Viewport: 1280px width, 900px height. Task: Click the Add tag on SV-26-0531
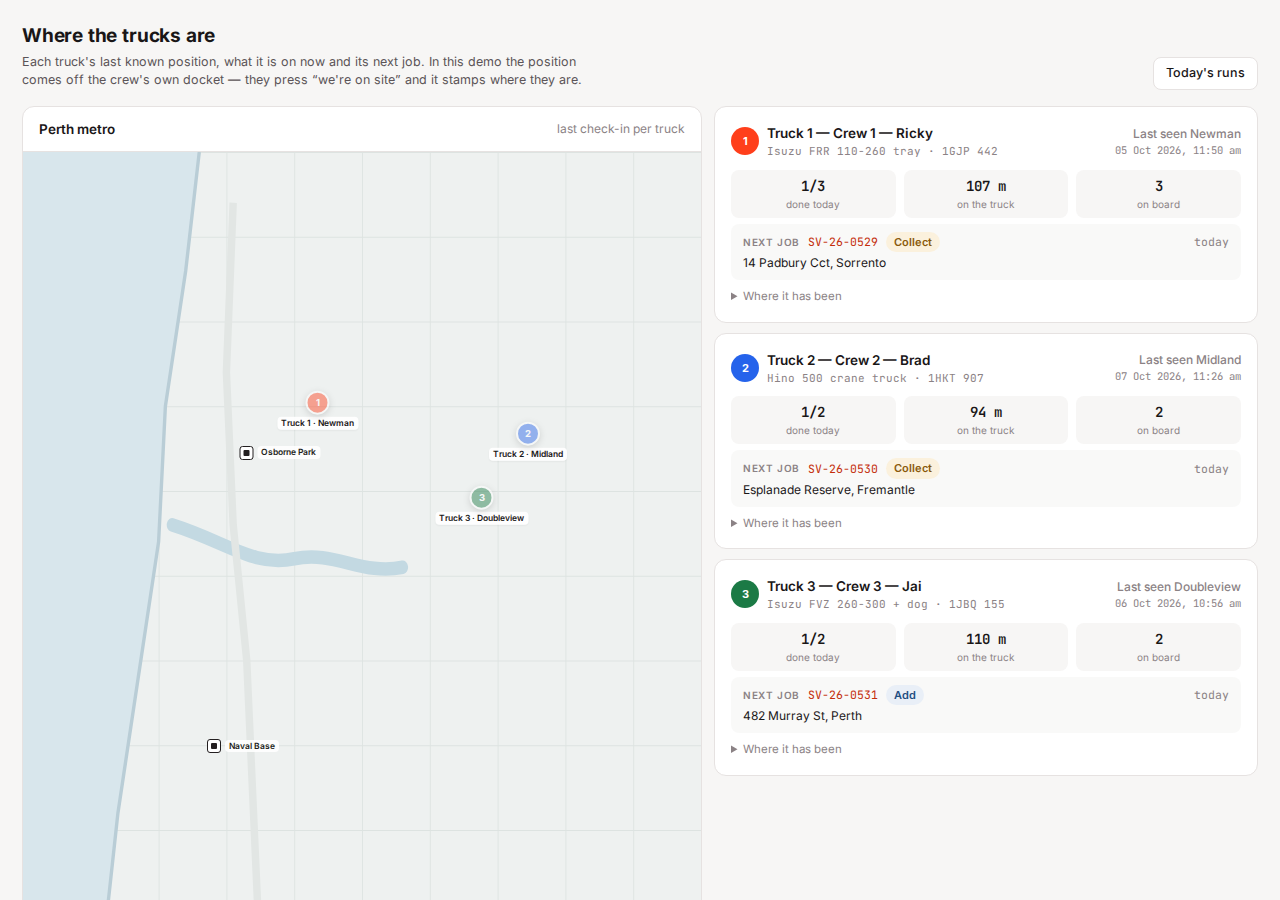pos(905,695)
